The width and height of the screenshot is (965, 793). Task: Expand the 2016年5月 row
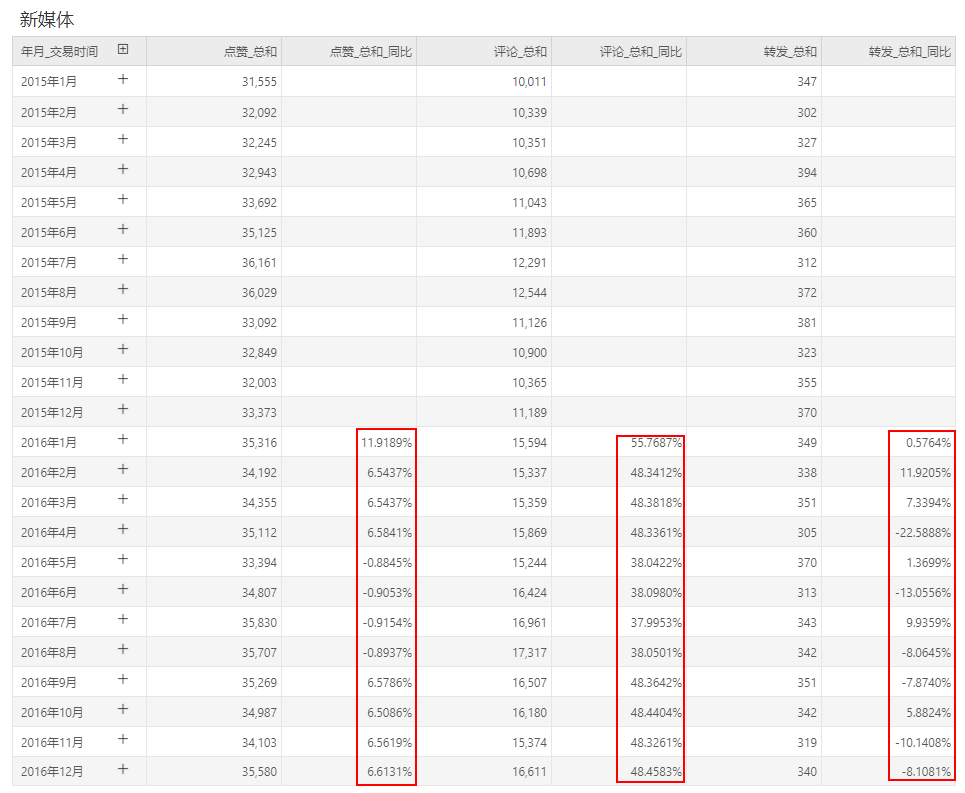coord(123,559)
